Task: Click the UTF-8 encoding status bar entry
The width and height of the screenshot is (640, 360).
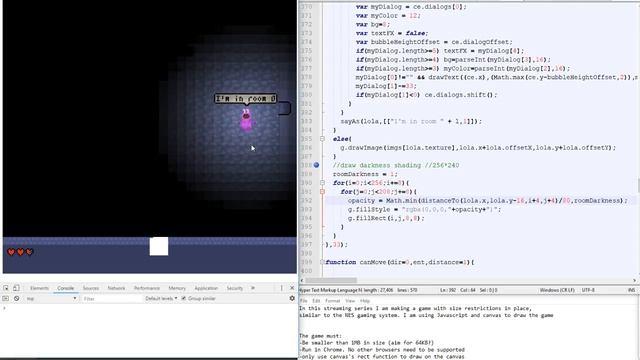Action: [x=588, y=290]
